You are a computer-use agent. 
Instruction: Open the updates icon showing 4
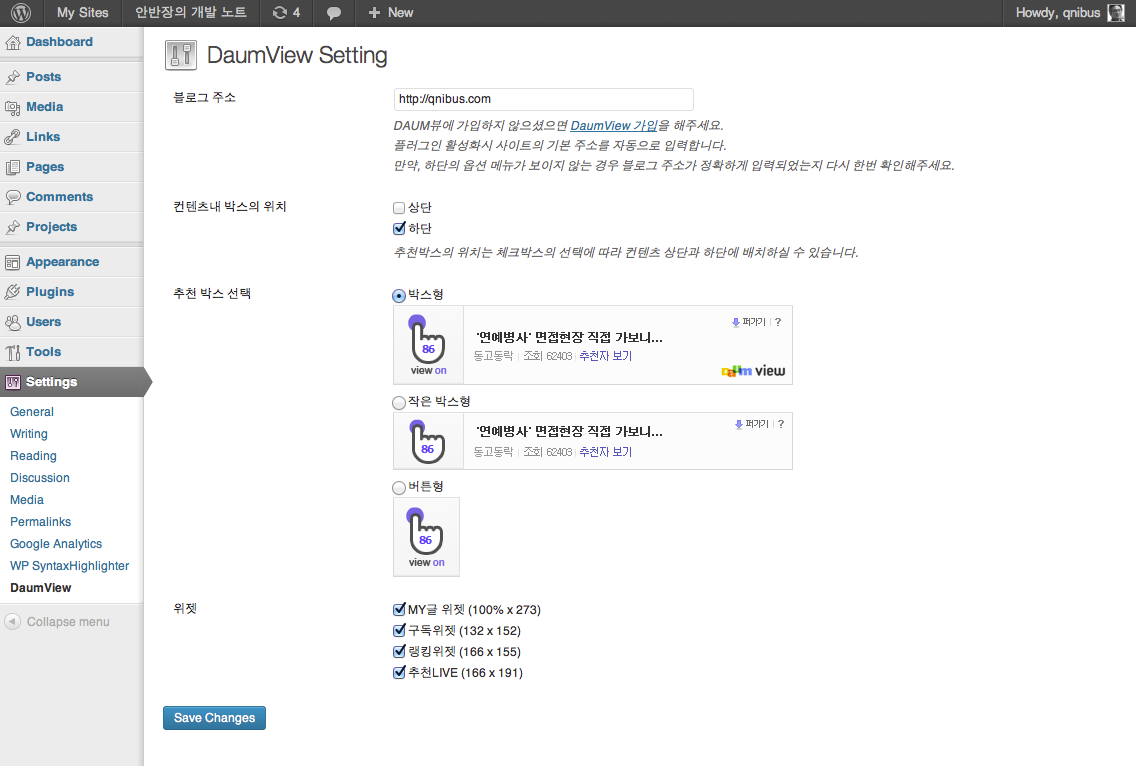coord(286,13)
